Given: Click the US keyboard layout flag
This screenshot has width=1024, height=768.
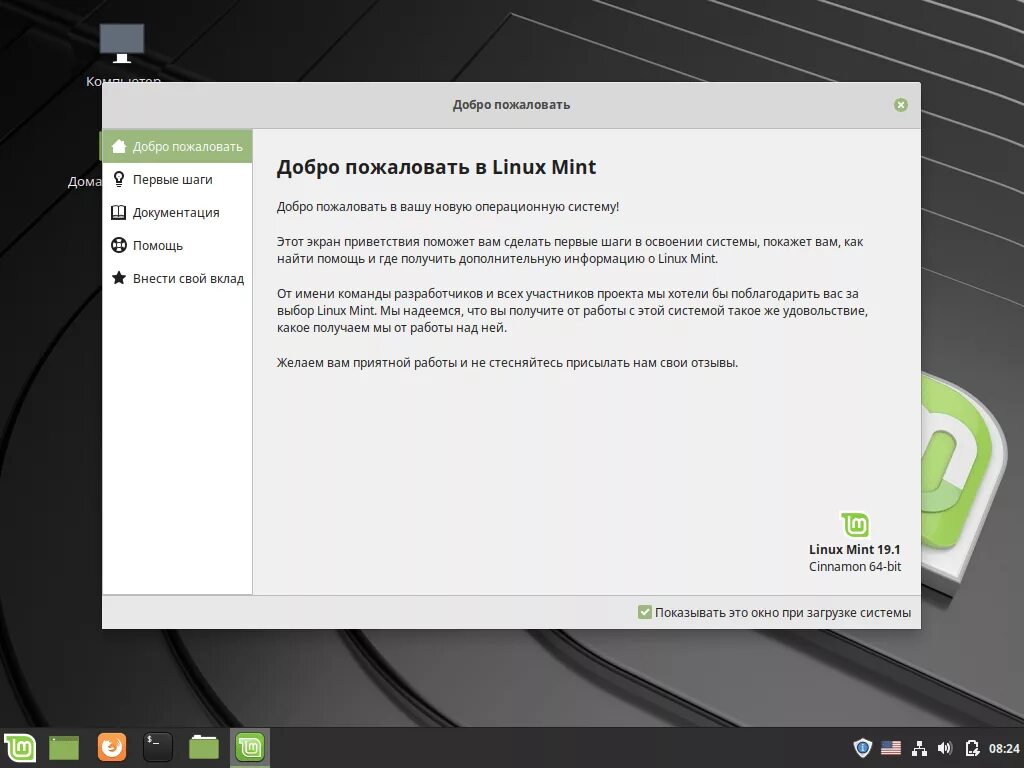Looking at the screenshot, I should [891, 748].
